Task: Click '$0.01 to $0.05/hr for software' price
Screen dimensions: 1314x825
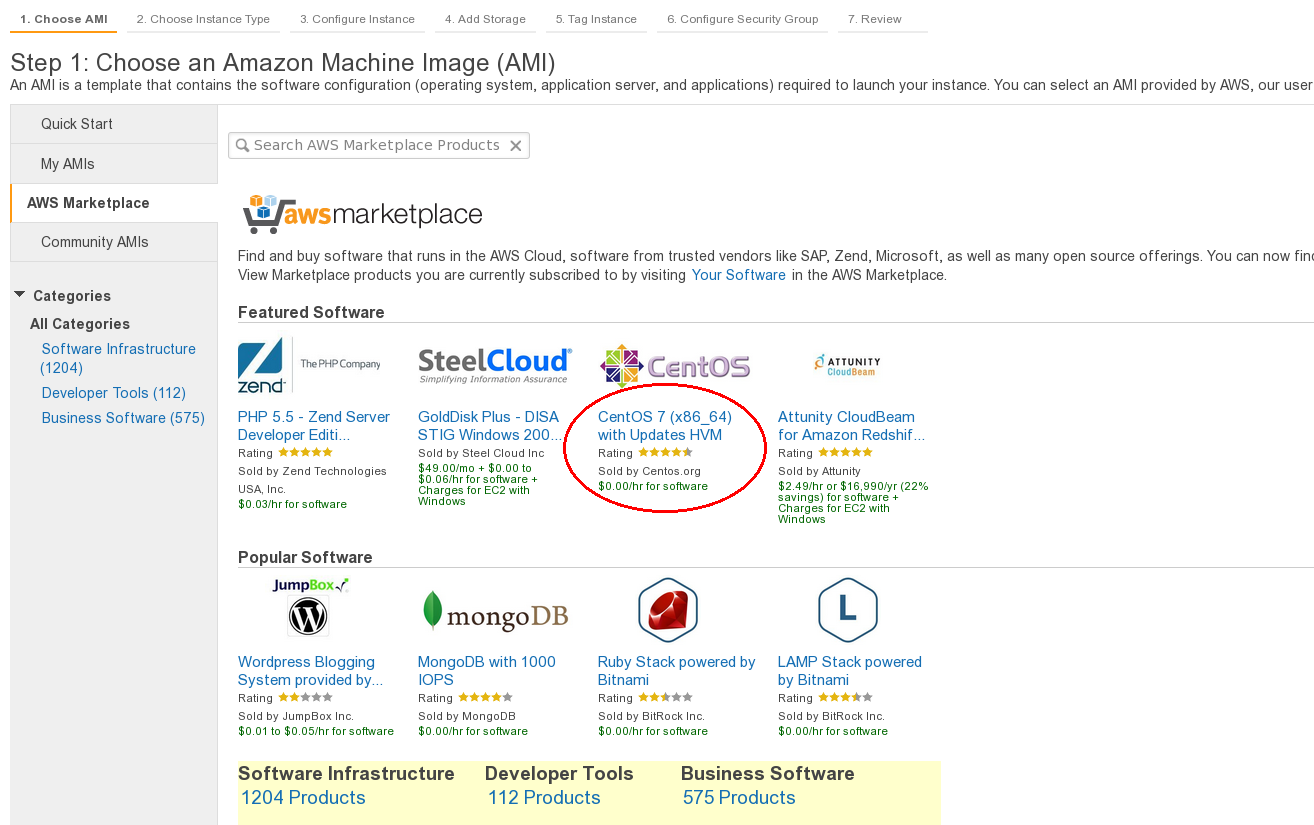Action: point(316,731)
